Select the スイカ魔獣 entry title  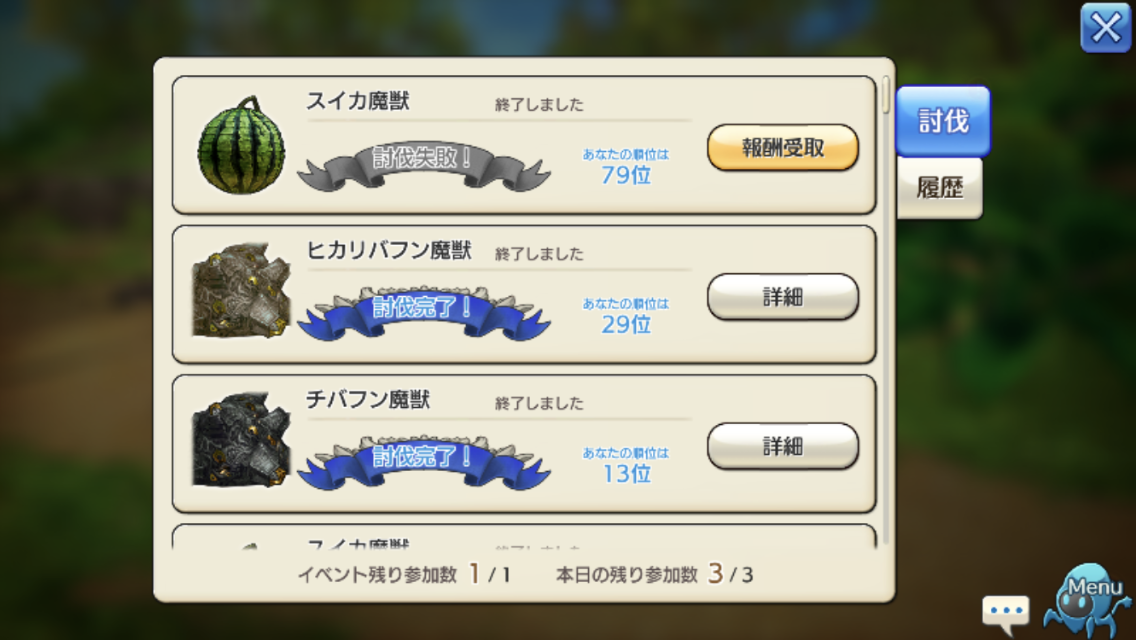coord(358,101)
